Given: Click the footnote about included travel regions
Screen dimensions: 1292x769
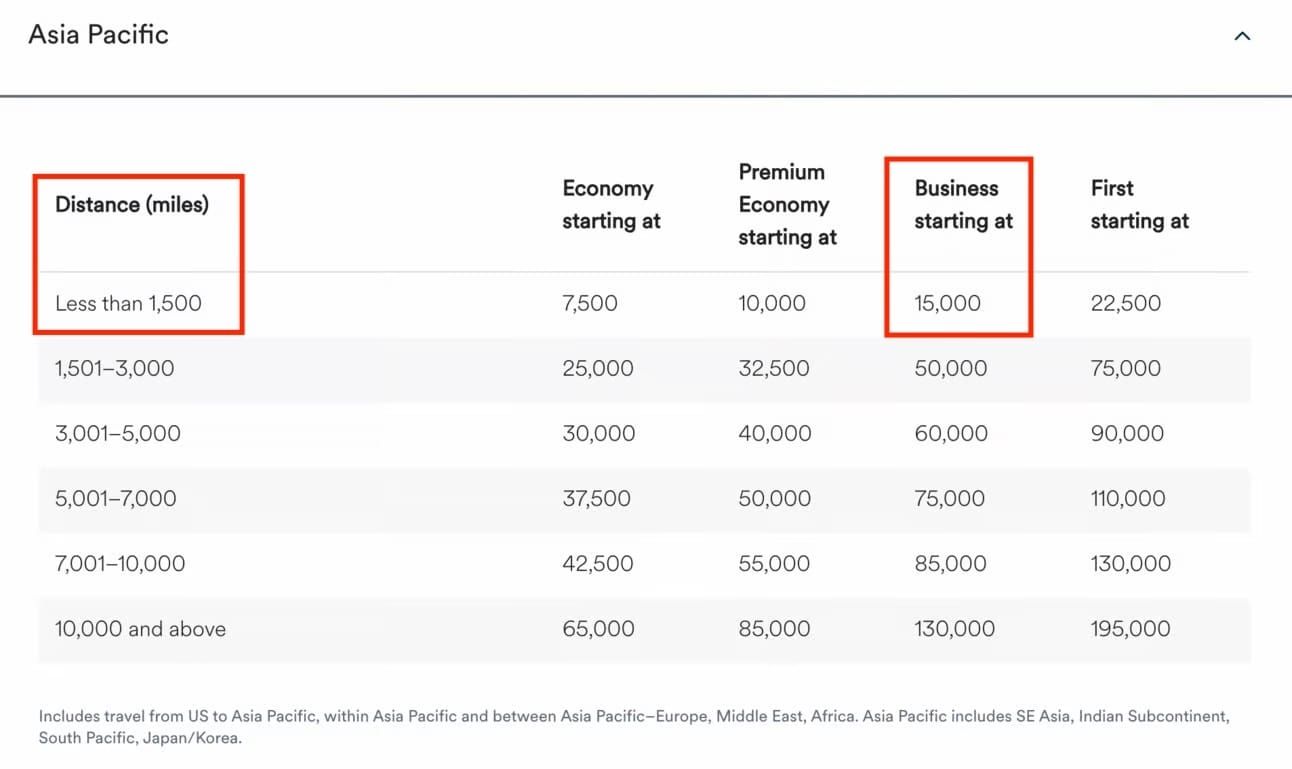Looking at the screenshot, I should click(x=634, y=728).
